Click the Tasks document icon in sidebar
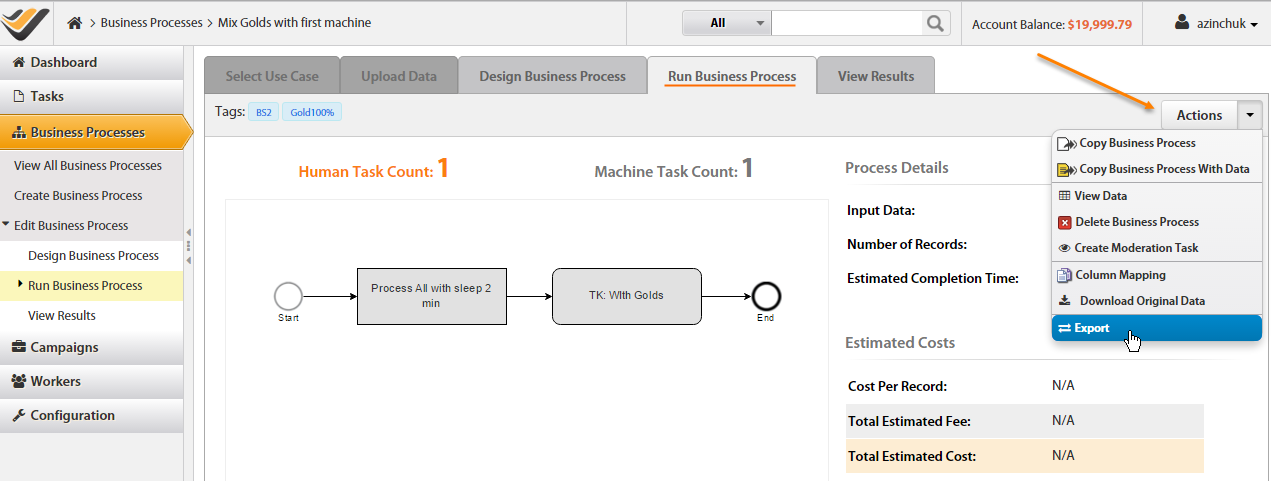 click(18, 96)
